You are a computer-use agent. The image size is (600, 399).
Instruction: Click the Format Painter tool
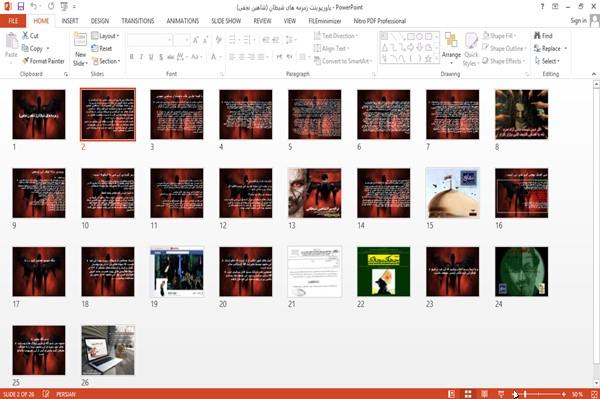coord(43,61)
